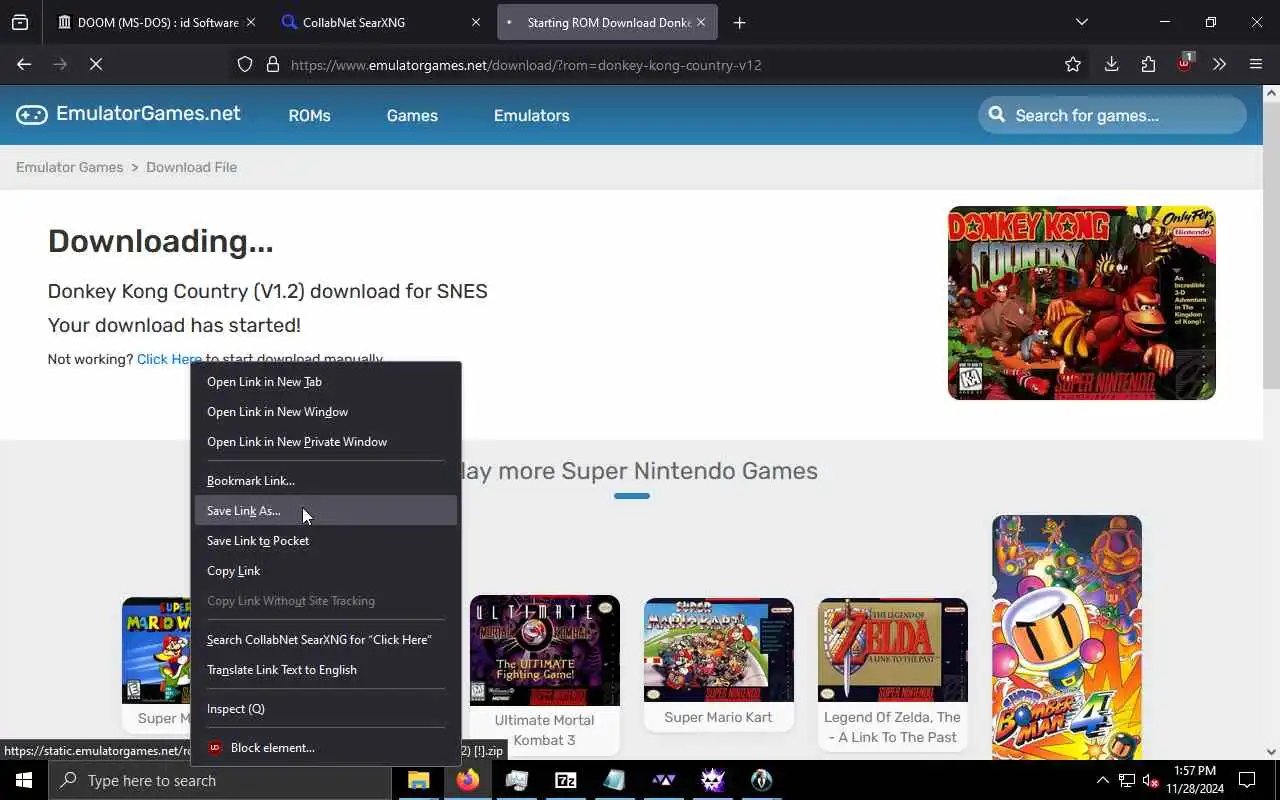The image size is (1280, 800).
Task: Expand the list all tabs dropdown
Action: pos(1081,22)
